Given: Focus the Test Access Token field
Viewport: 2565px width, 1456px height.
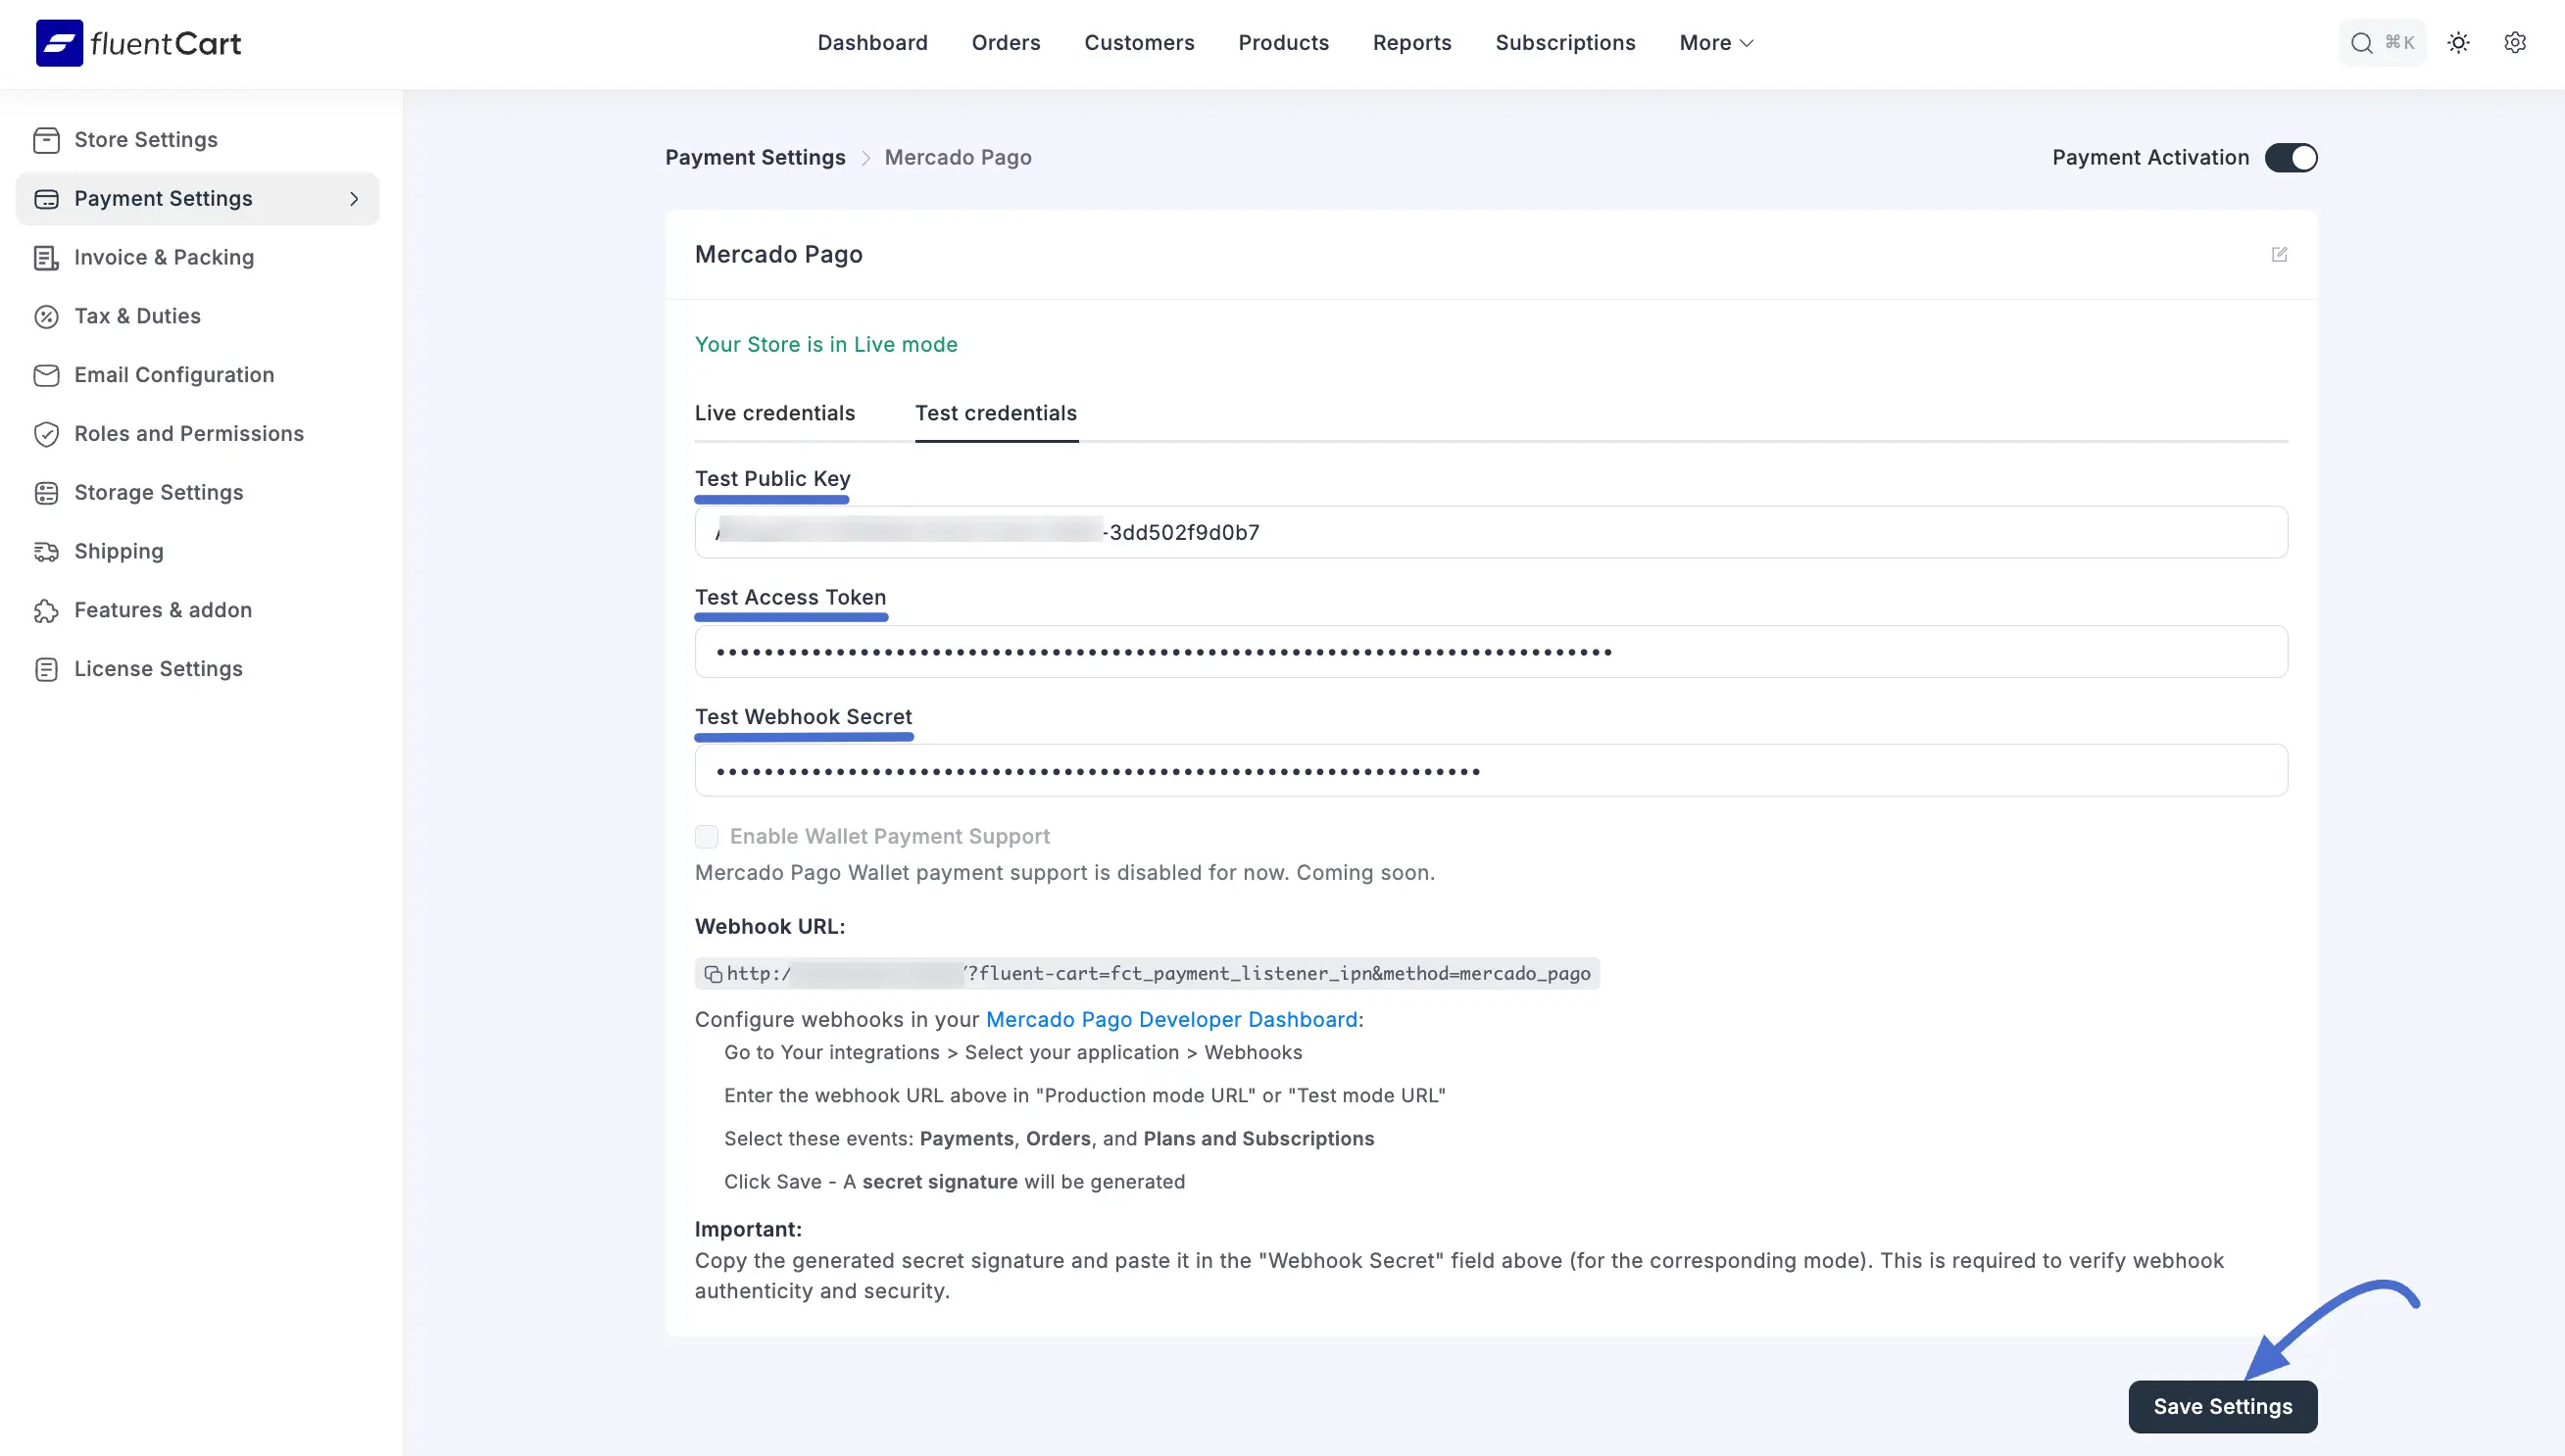Looking at the screenshot, I should pyautogui.click(x=1490, y=652).
